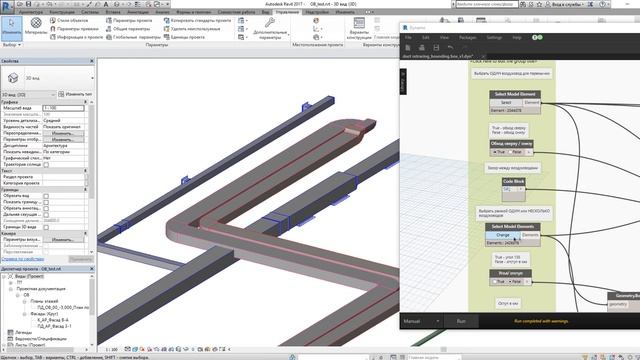Toggle Sun path (Траектория солнца) checkbox
Image resolution: width=640 pixels, height=360 pixels.
point(46,164)
